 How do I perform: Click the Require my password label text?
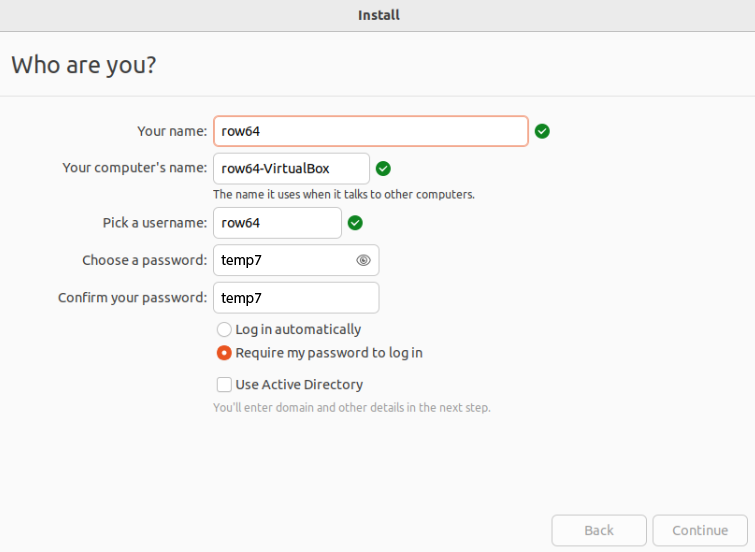(329, 353)
